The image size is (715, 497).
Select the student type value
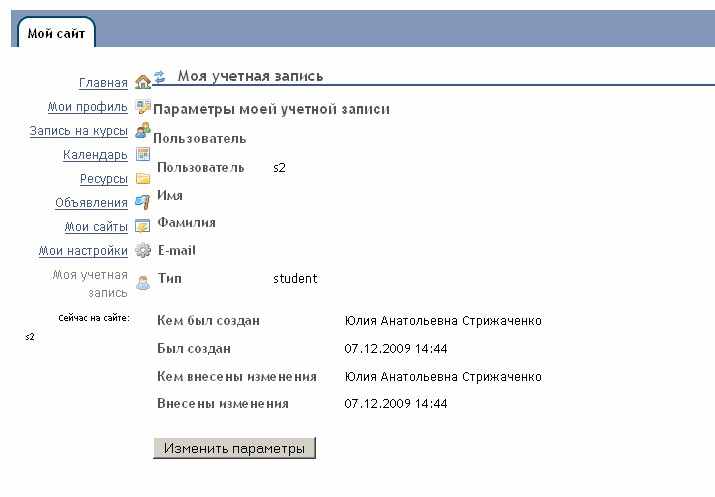point(295,279)
